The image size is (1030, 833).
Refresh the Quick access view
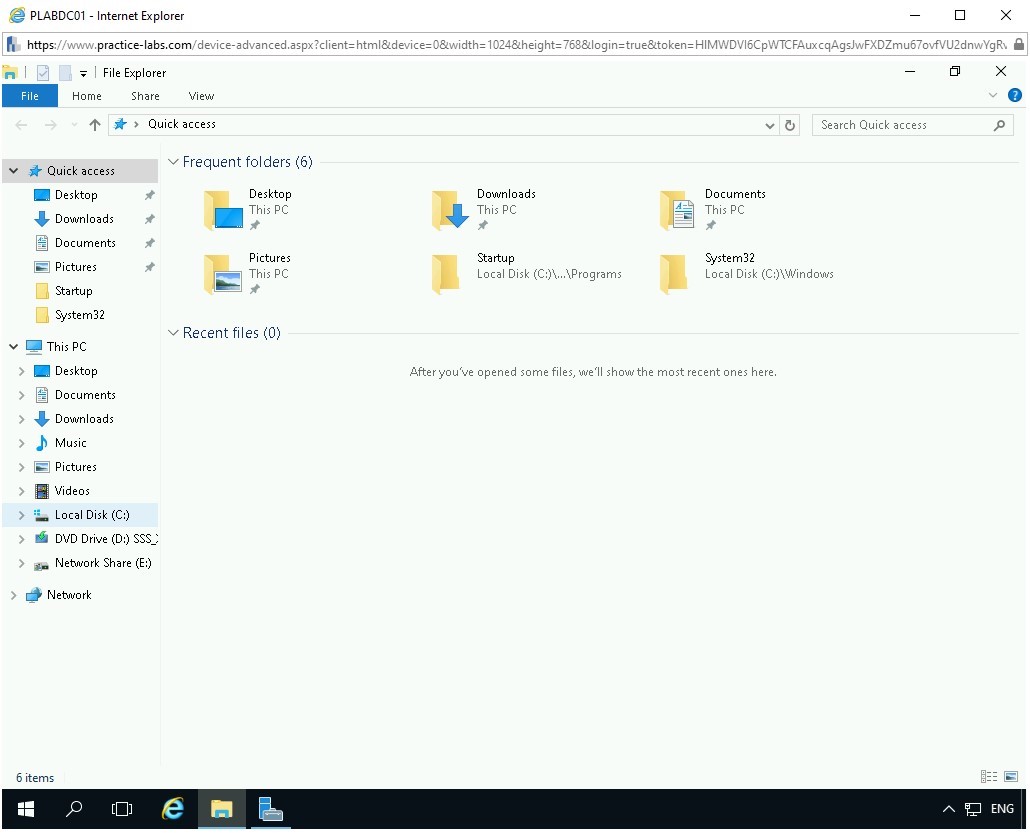pos(790,125)
